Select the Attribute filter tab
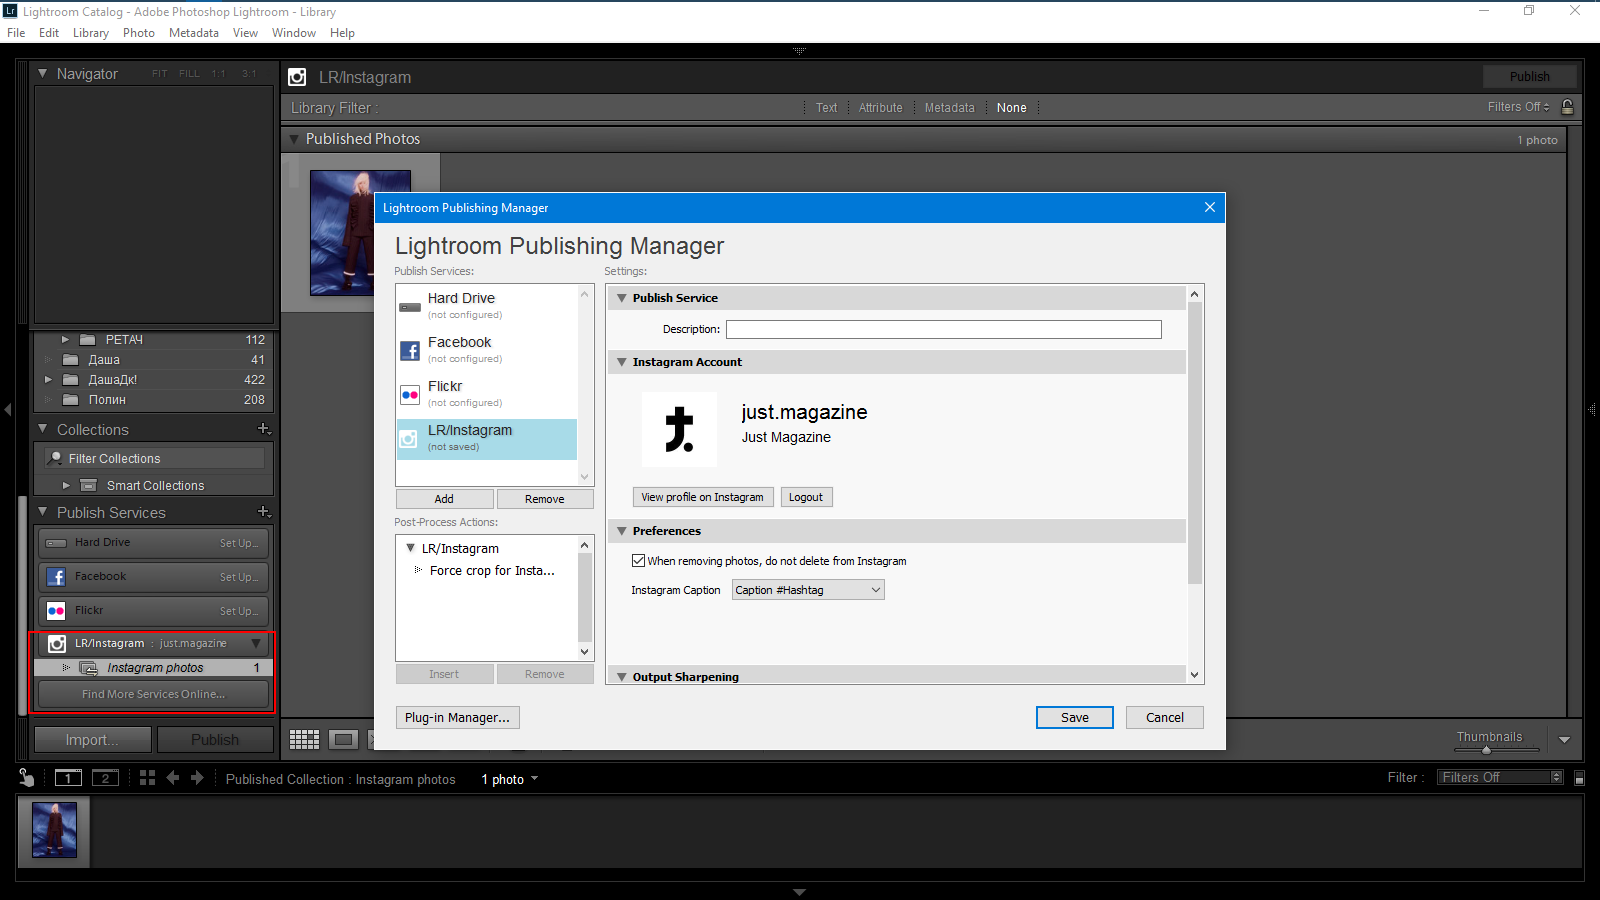This screenshot has height=900, width=1600. pyautogui.click(x=880, y=108)
